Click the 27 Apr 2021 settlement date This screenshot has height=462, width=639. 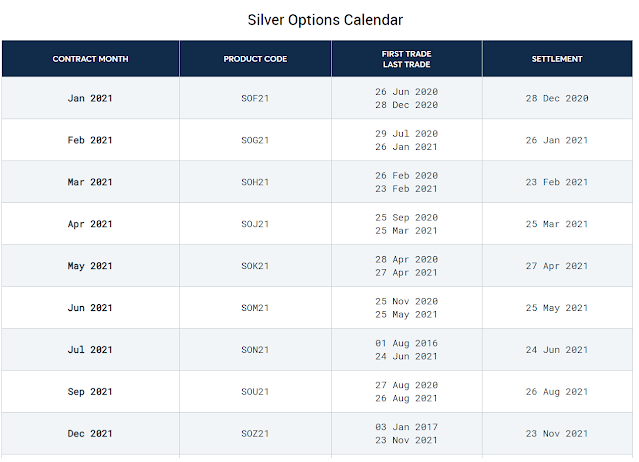(x=557, y=266)
